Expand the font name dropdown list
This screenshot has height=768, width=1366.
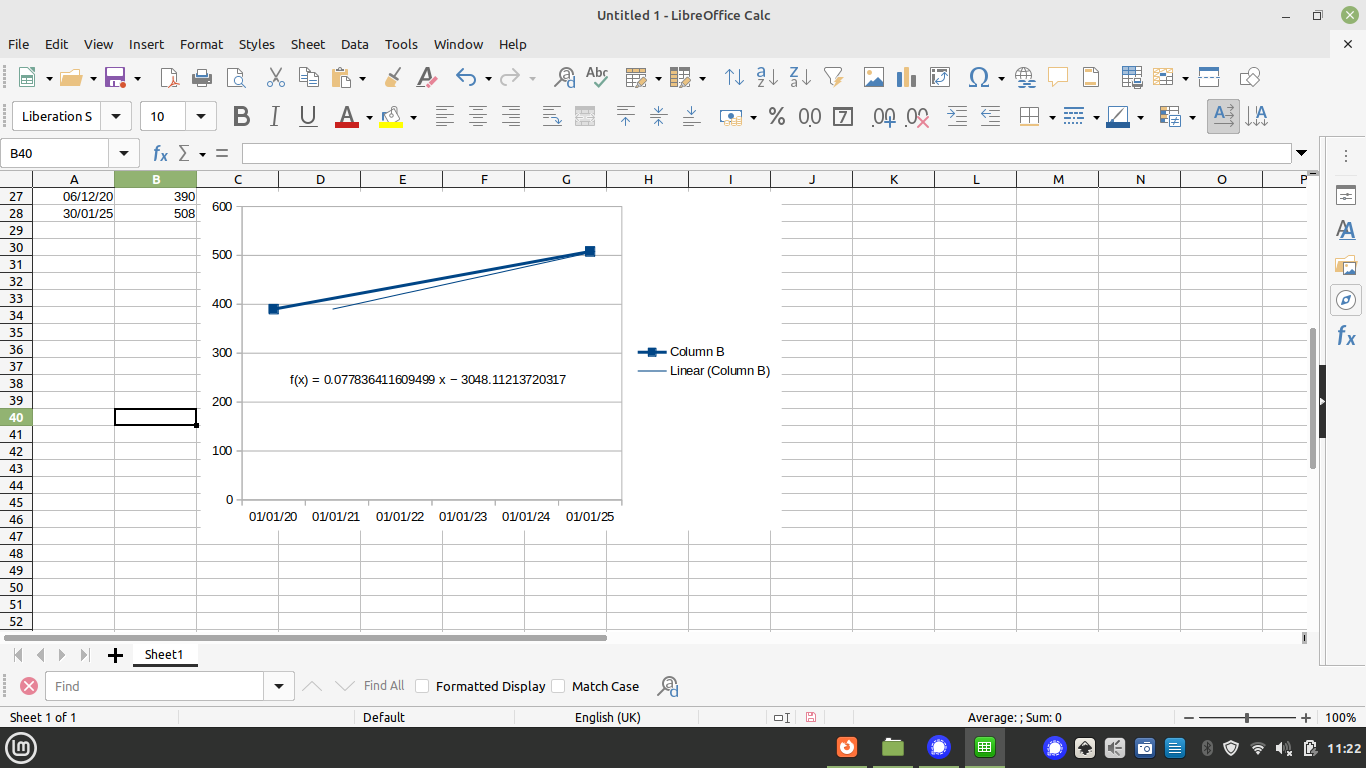coord(116,117)
